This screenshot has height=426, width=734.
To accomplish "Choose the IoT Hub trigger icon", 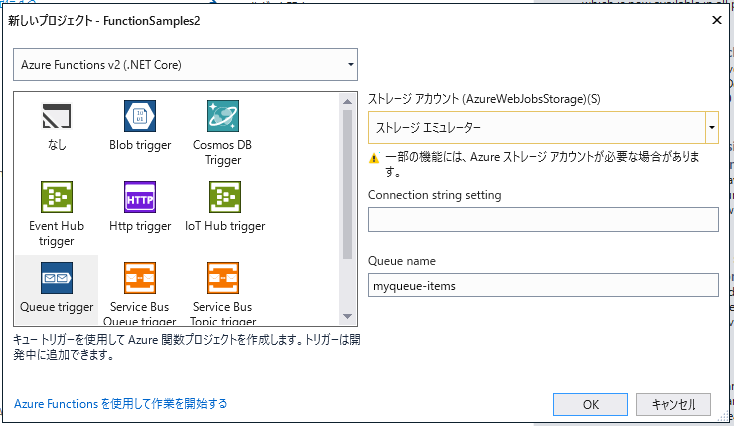I will tap(225, 197).
